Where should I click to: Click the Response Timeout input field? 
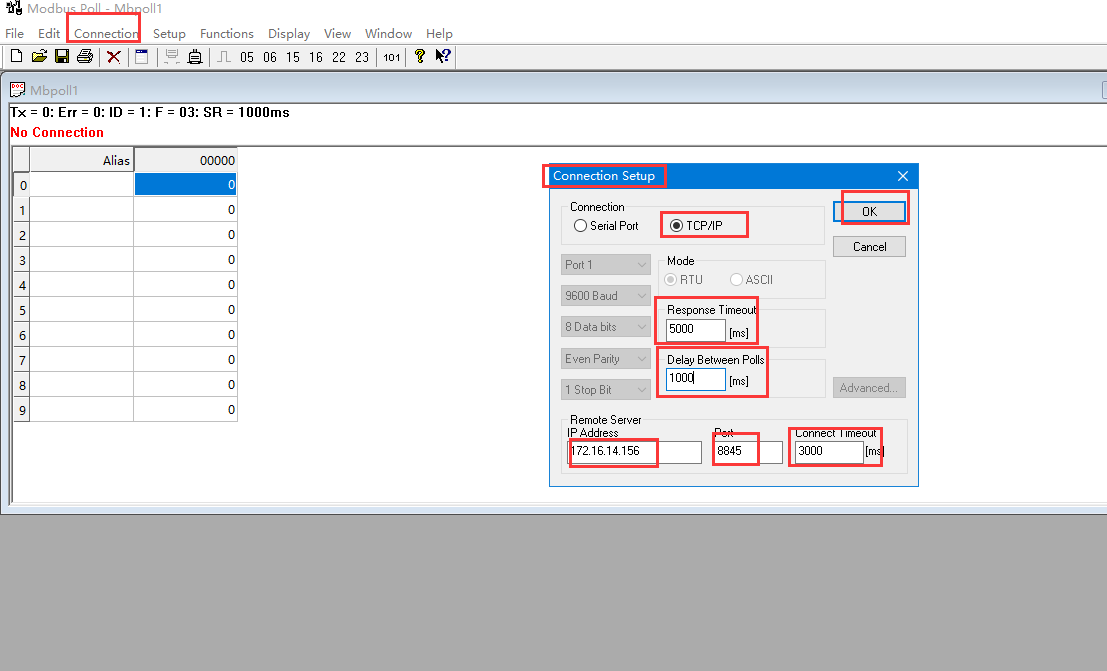tap(695, 329)
